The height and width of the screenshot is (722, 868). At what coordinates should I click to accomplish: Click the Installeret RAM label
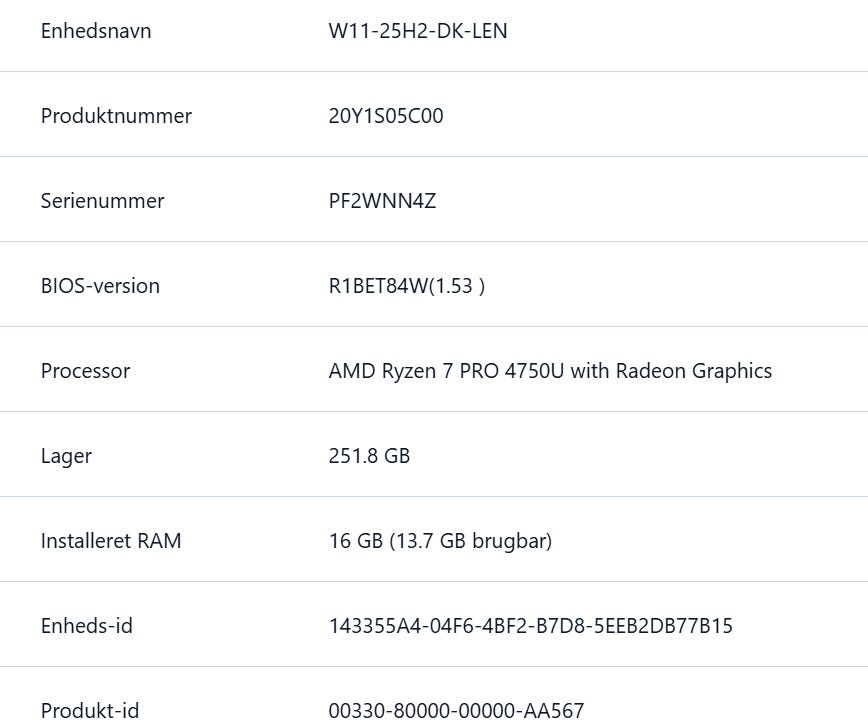tap(111, 541)
